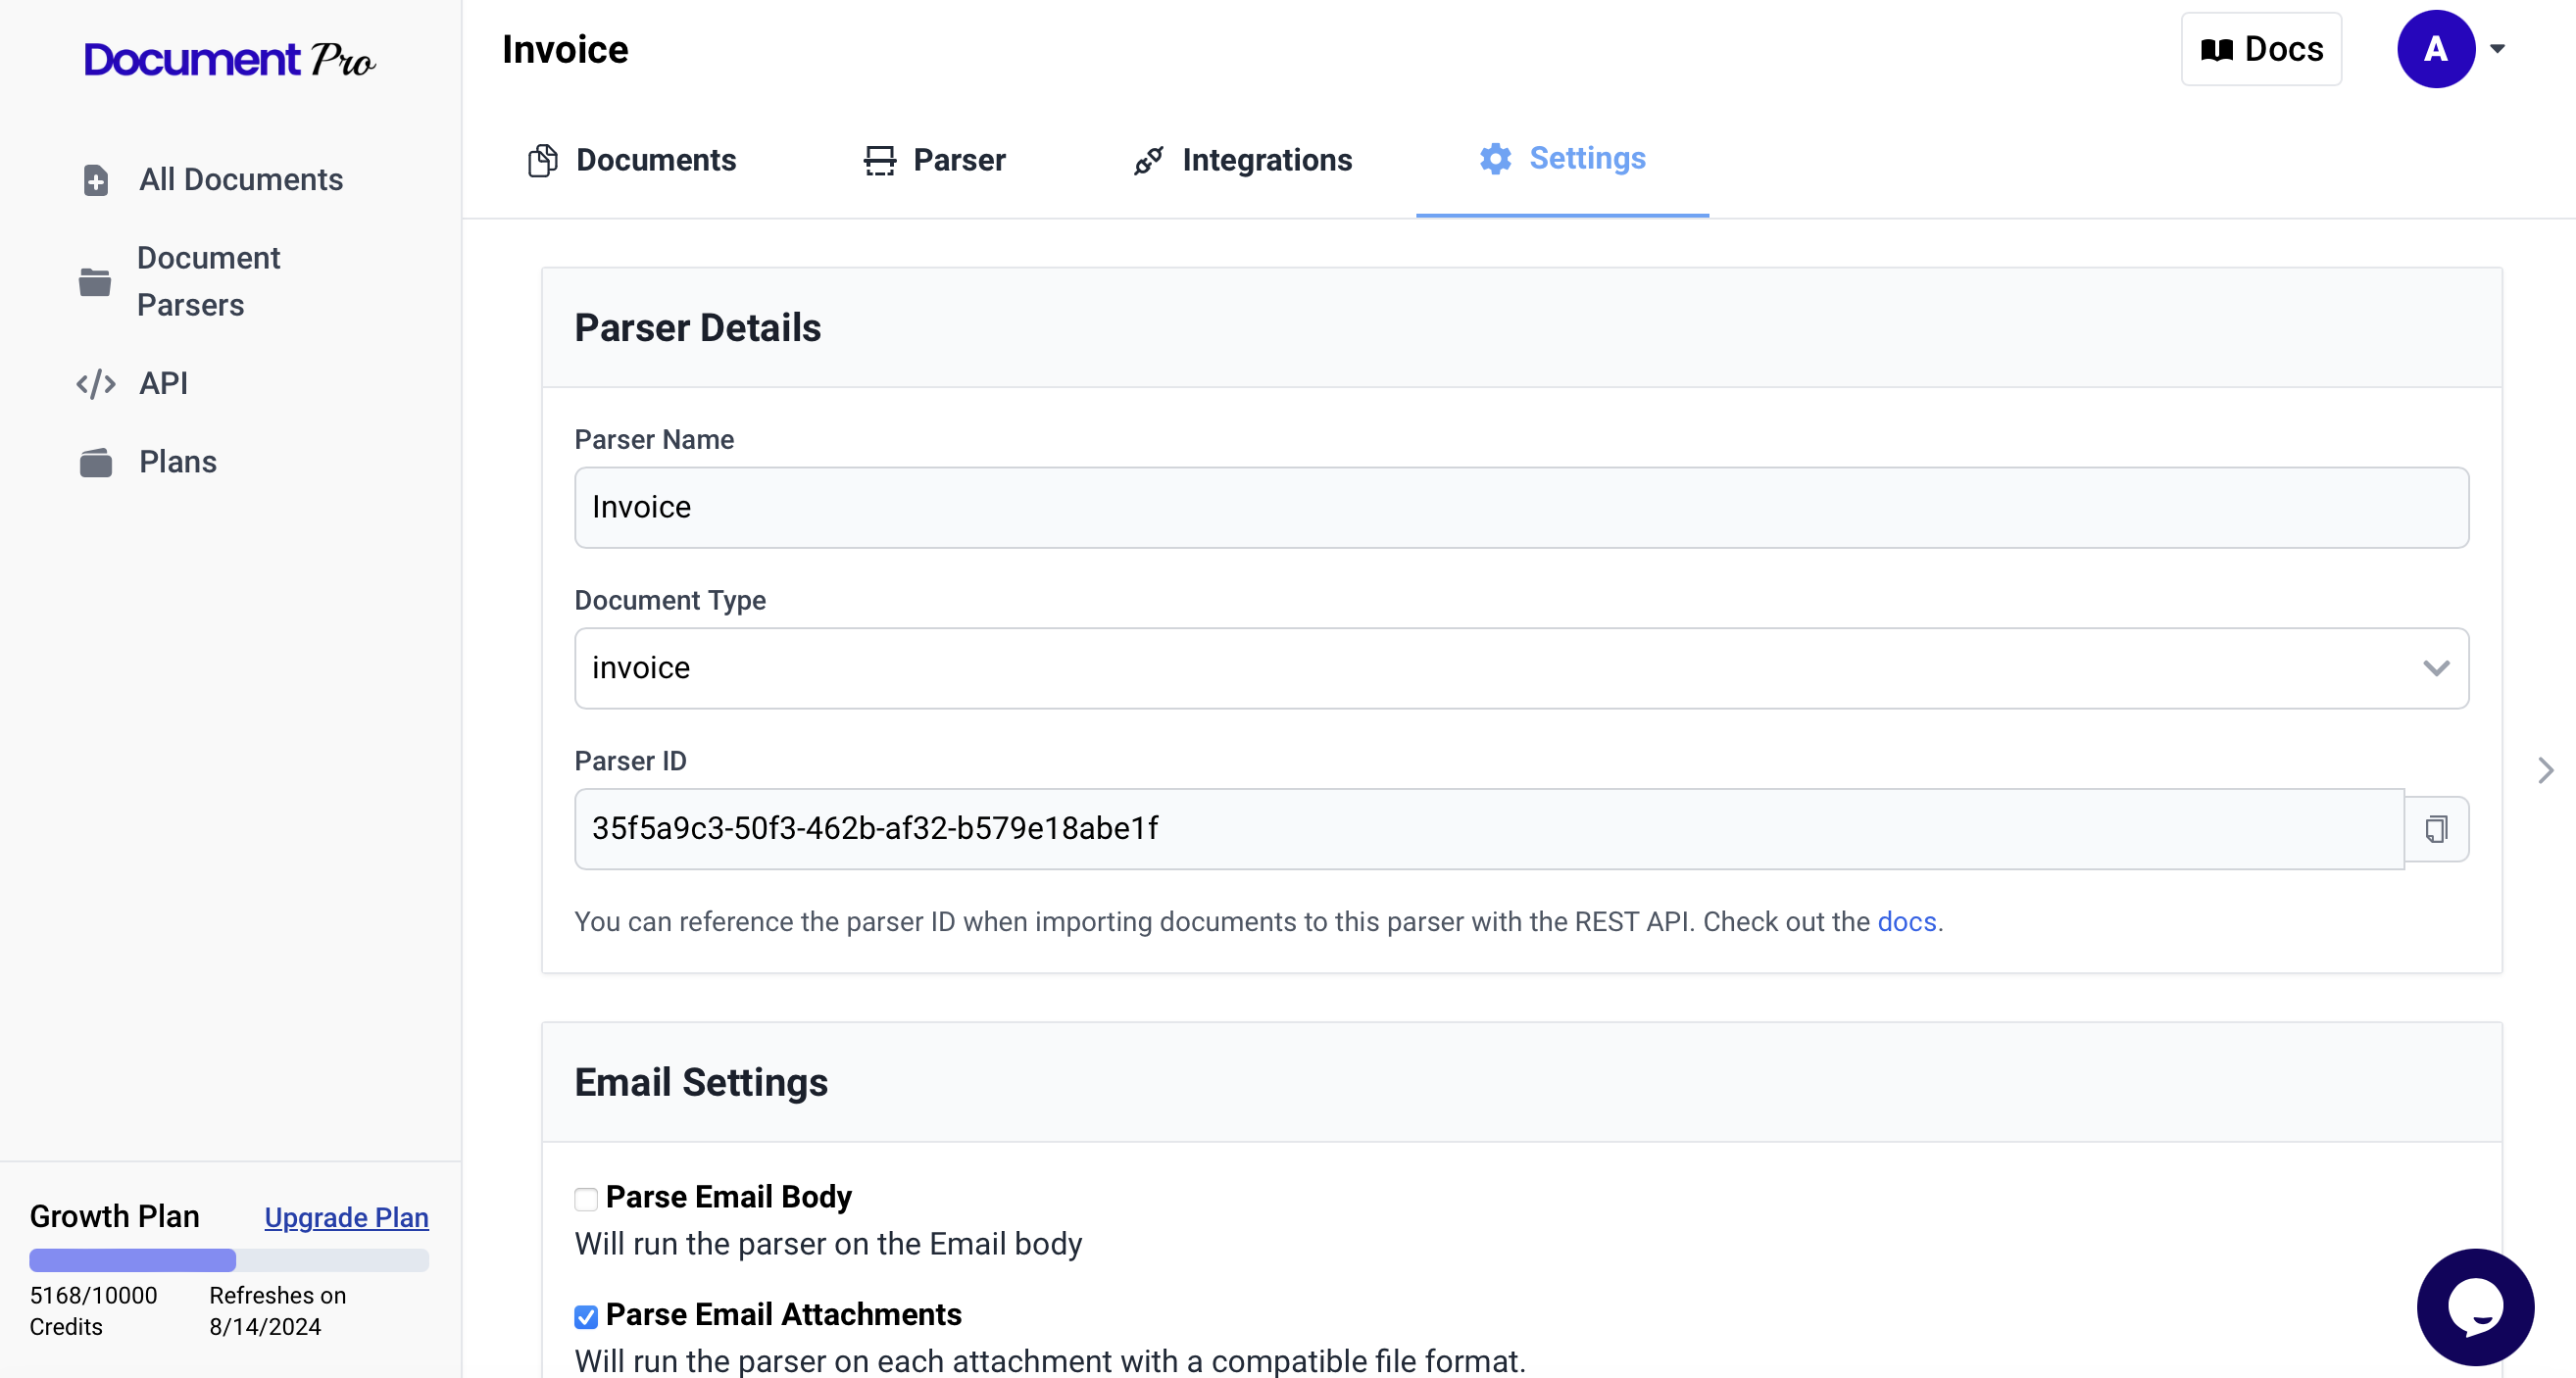Click the Documents tab pages icon
The height and width of the screenshot is (1378, 2576).
pos(542,160)
